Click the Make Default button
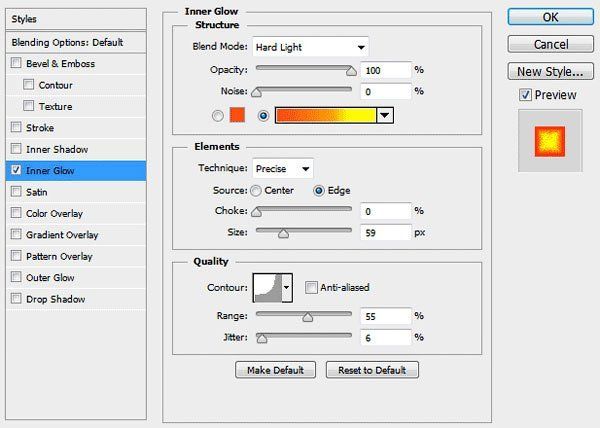This screenshot has width=600, height=428. click(x=275, y=370)
